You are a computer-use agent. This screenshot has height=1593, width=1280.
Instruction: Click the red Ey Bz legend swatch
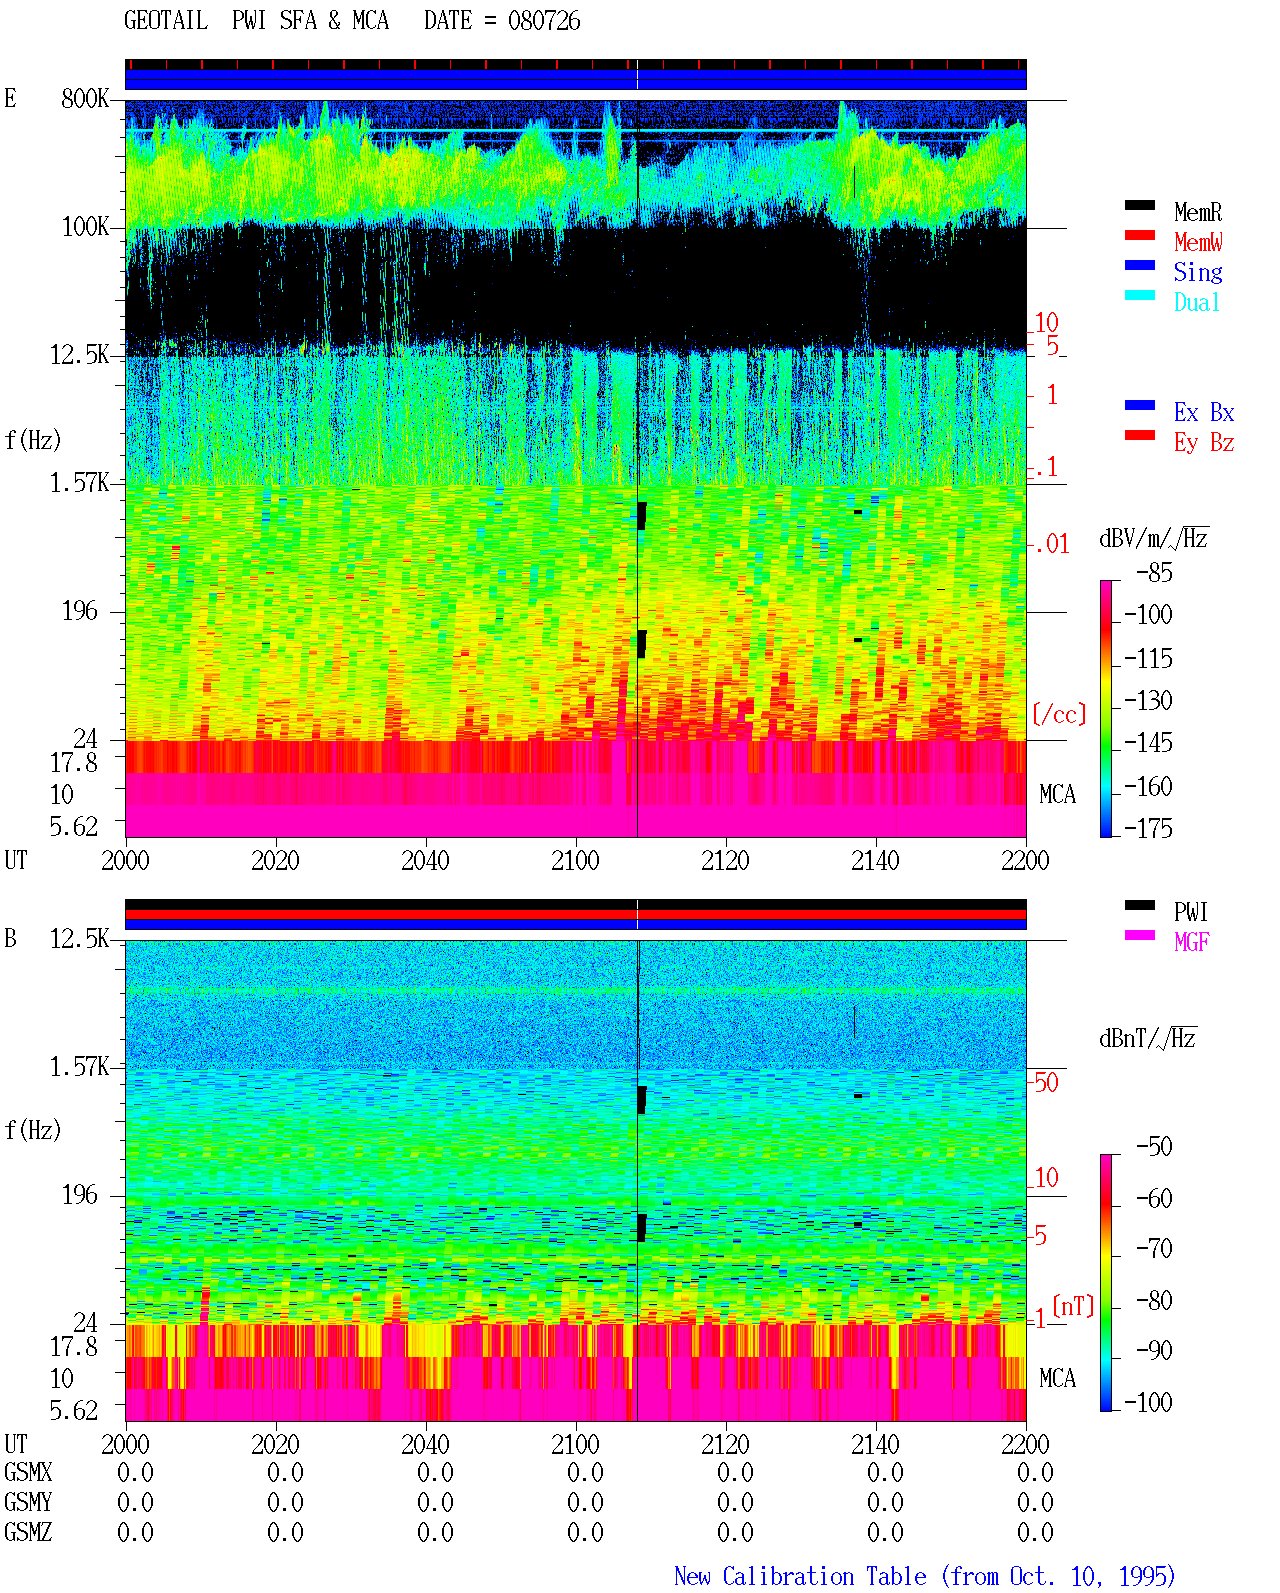(1140, 435)
